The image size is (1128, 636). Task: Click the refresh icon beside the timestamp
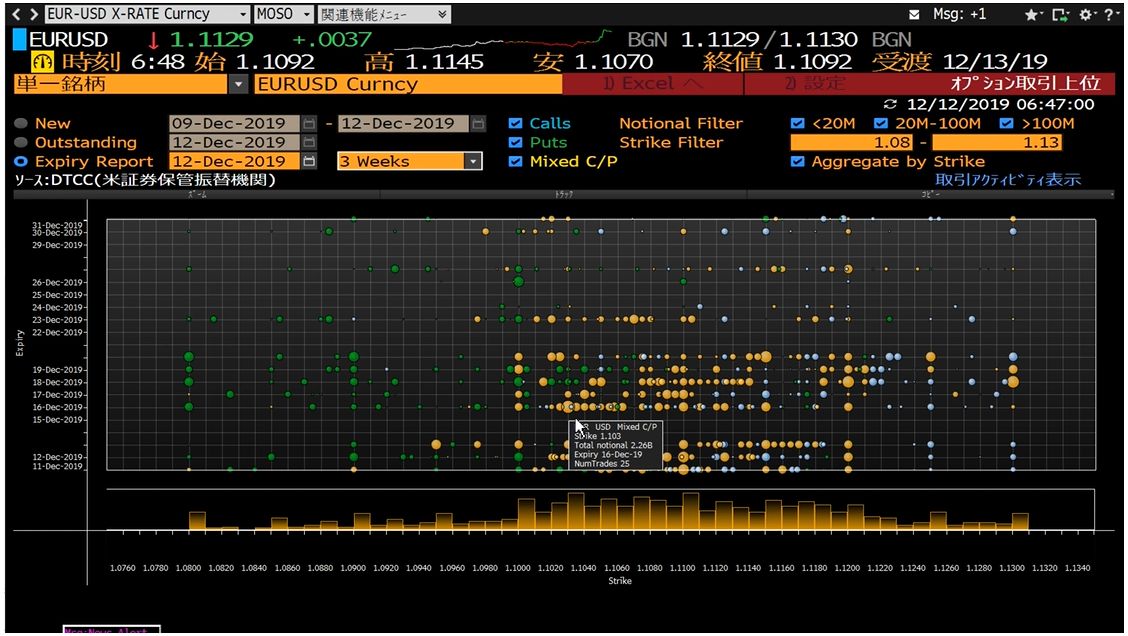tap(892, 104)
